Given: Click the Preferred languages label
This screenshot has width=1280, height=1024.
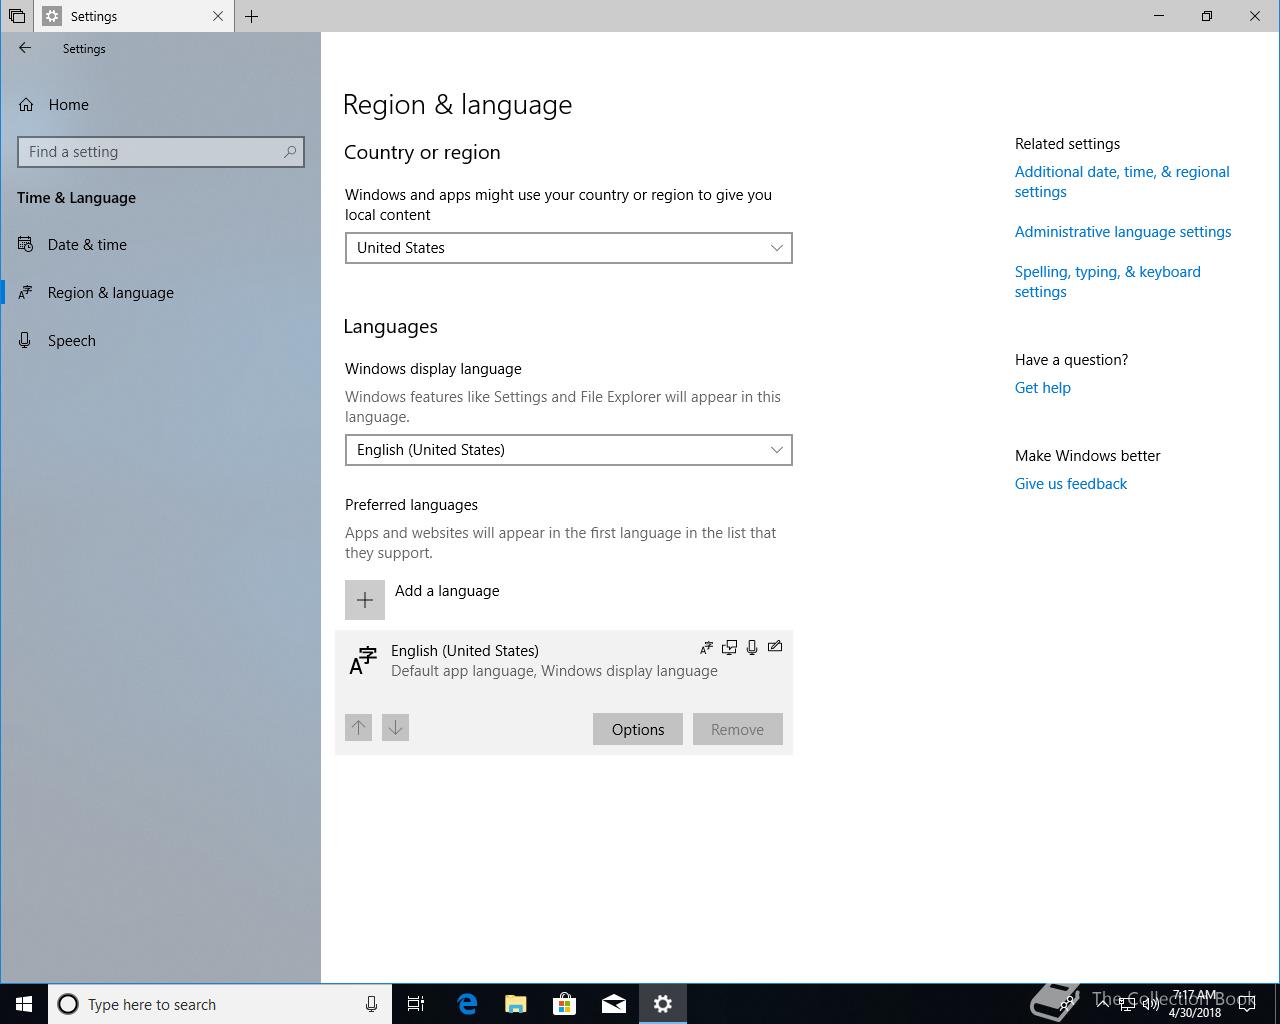Looking at the screenshot, I should point(411,505).
